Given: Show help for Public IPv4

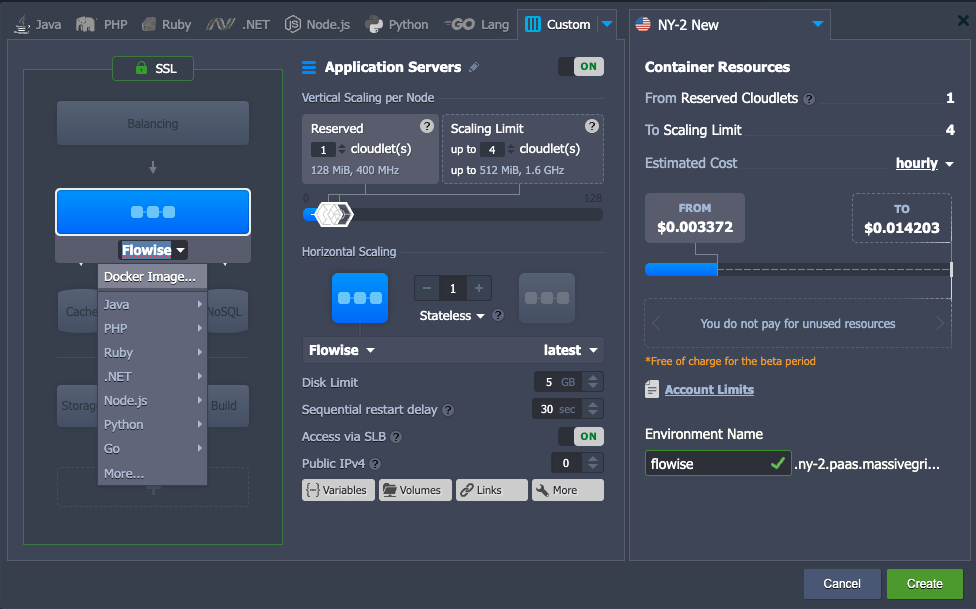Looking at the screenshot, I should coord(375,464).
